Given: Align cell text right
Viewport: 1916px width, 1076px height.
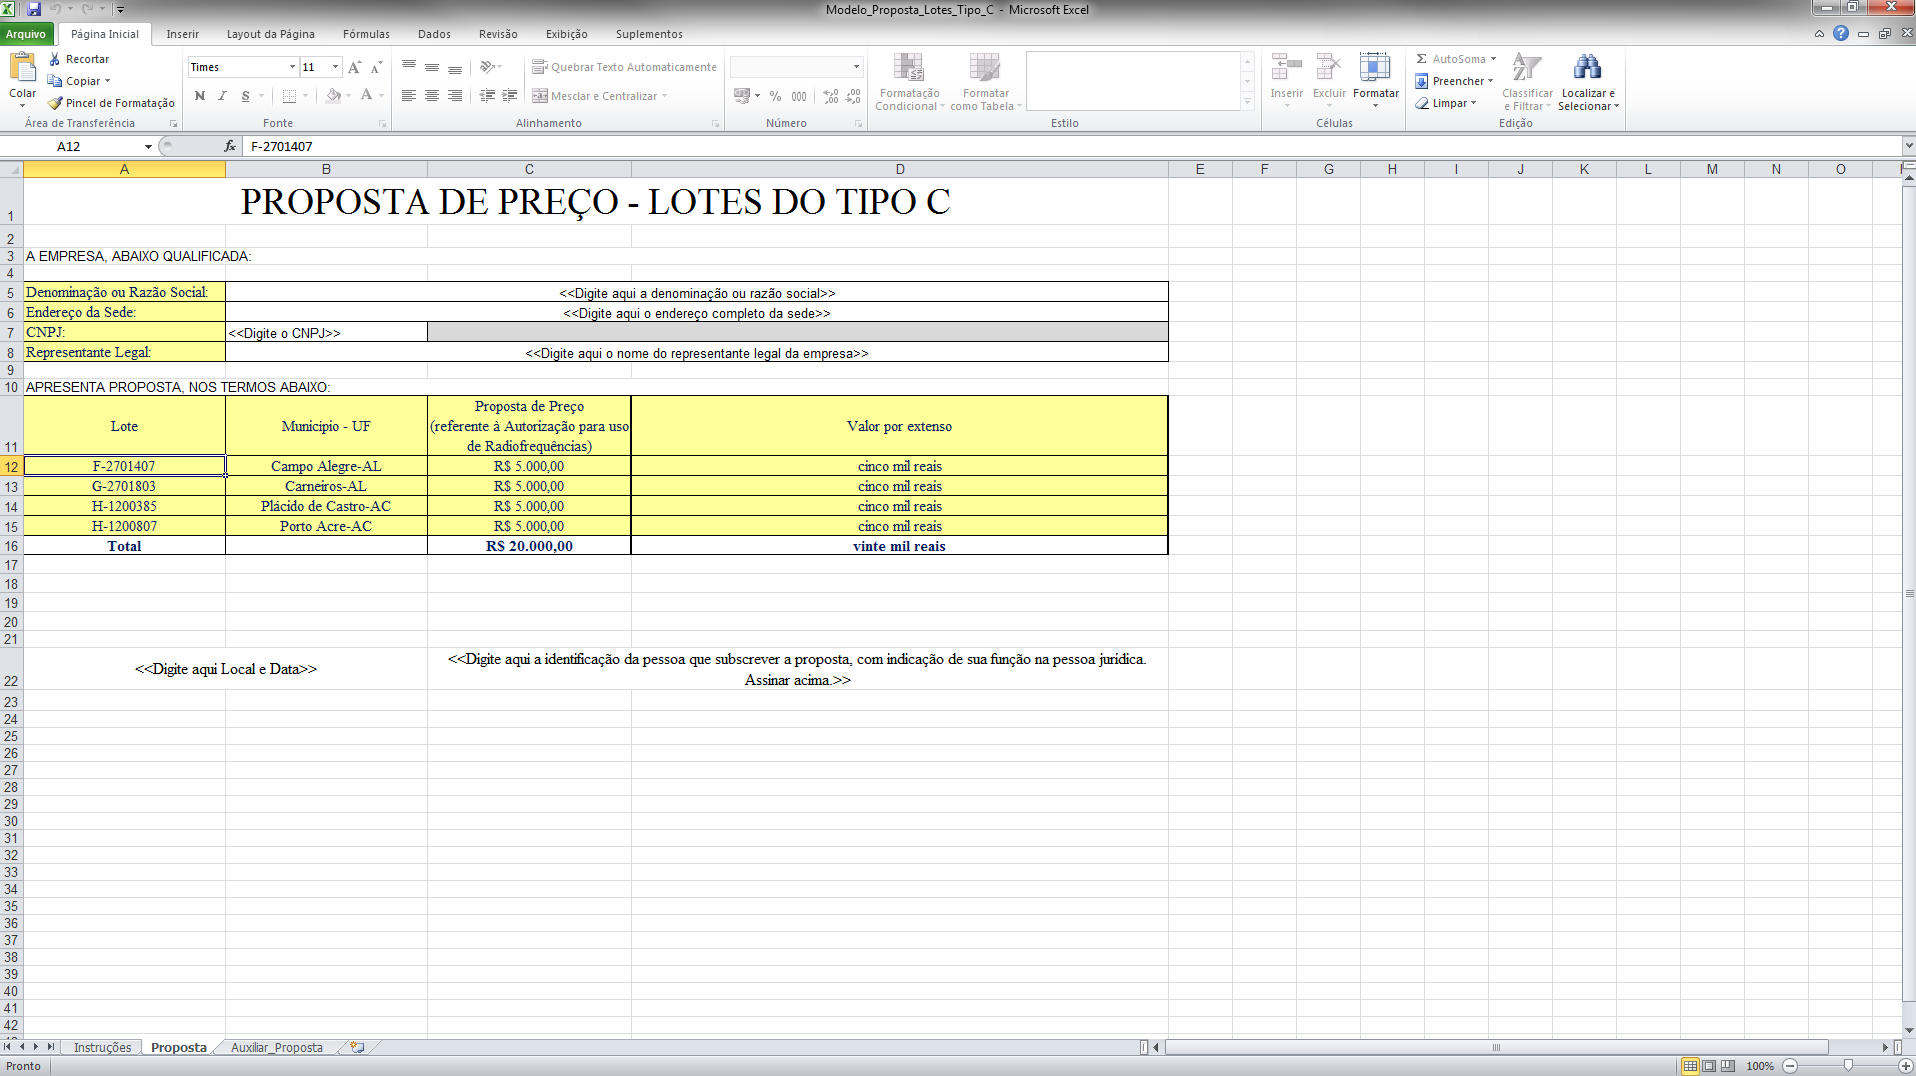Looking at the screenshot, I should click(x=455, y=96).
